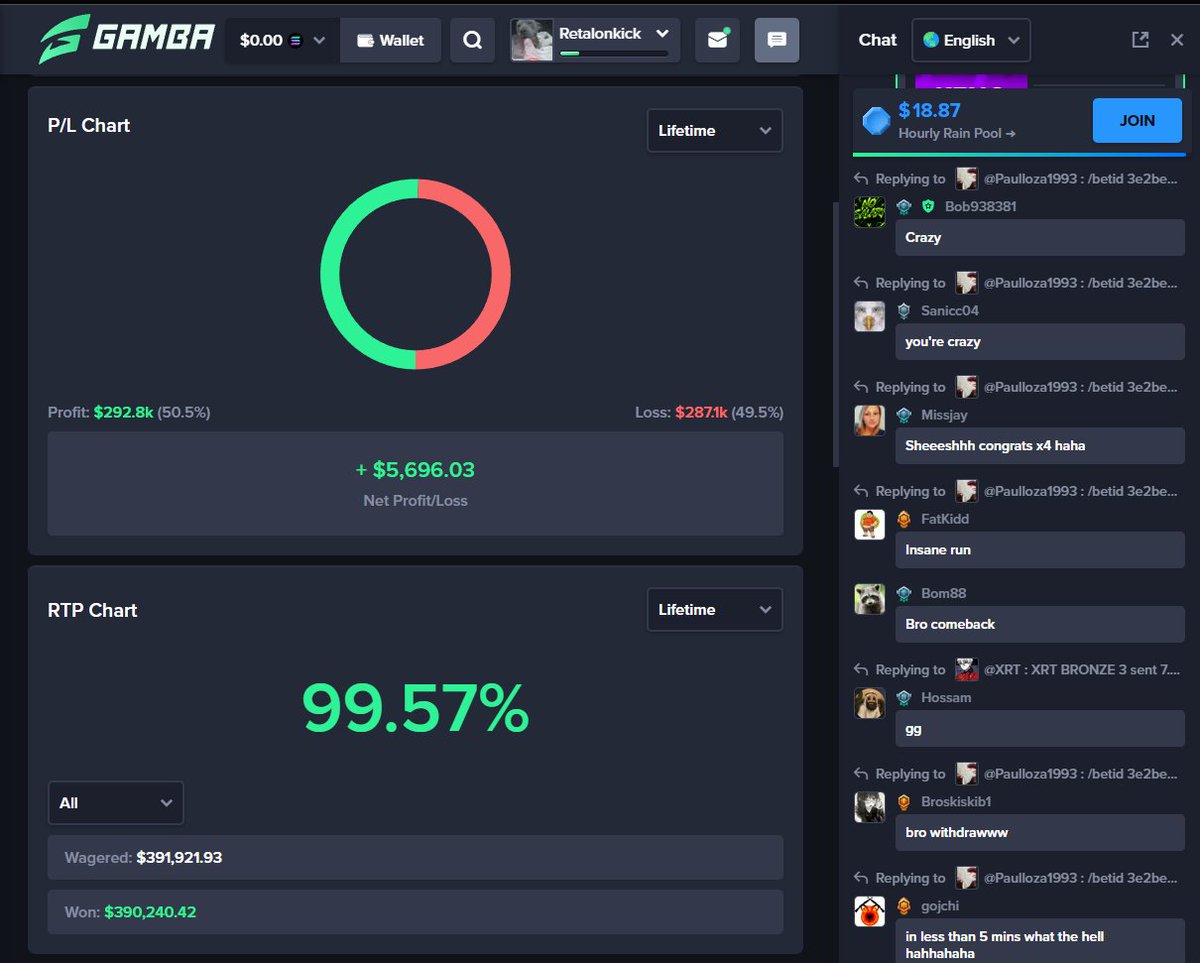Join the hourly rain pool
1200x963 pixels.
pos(1137,120)
